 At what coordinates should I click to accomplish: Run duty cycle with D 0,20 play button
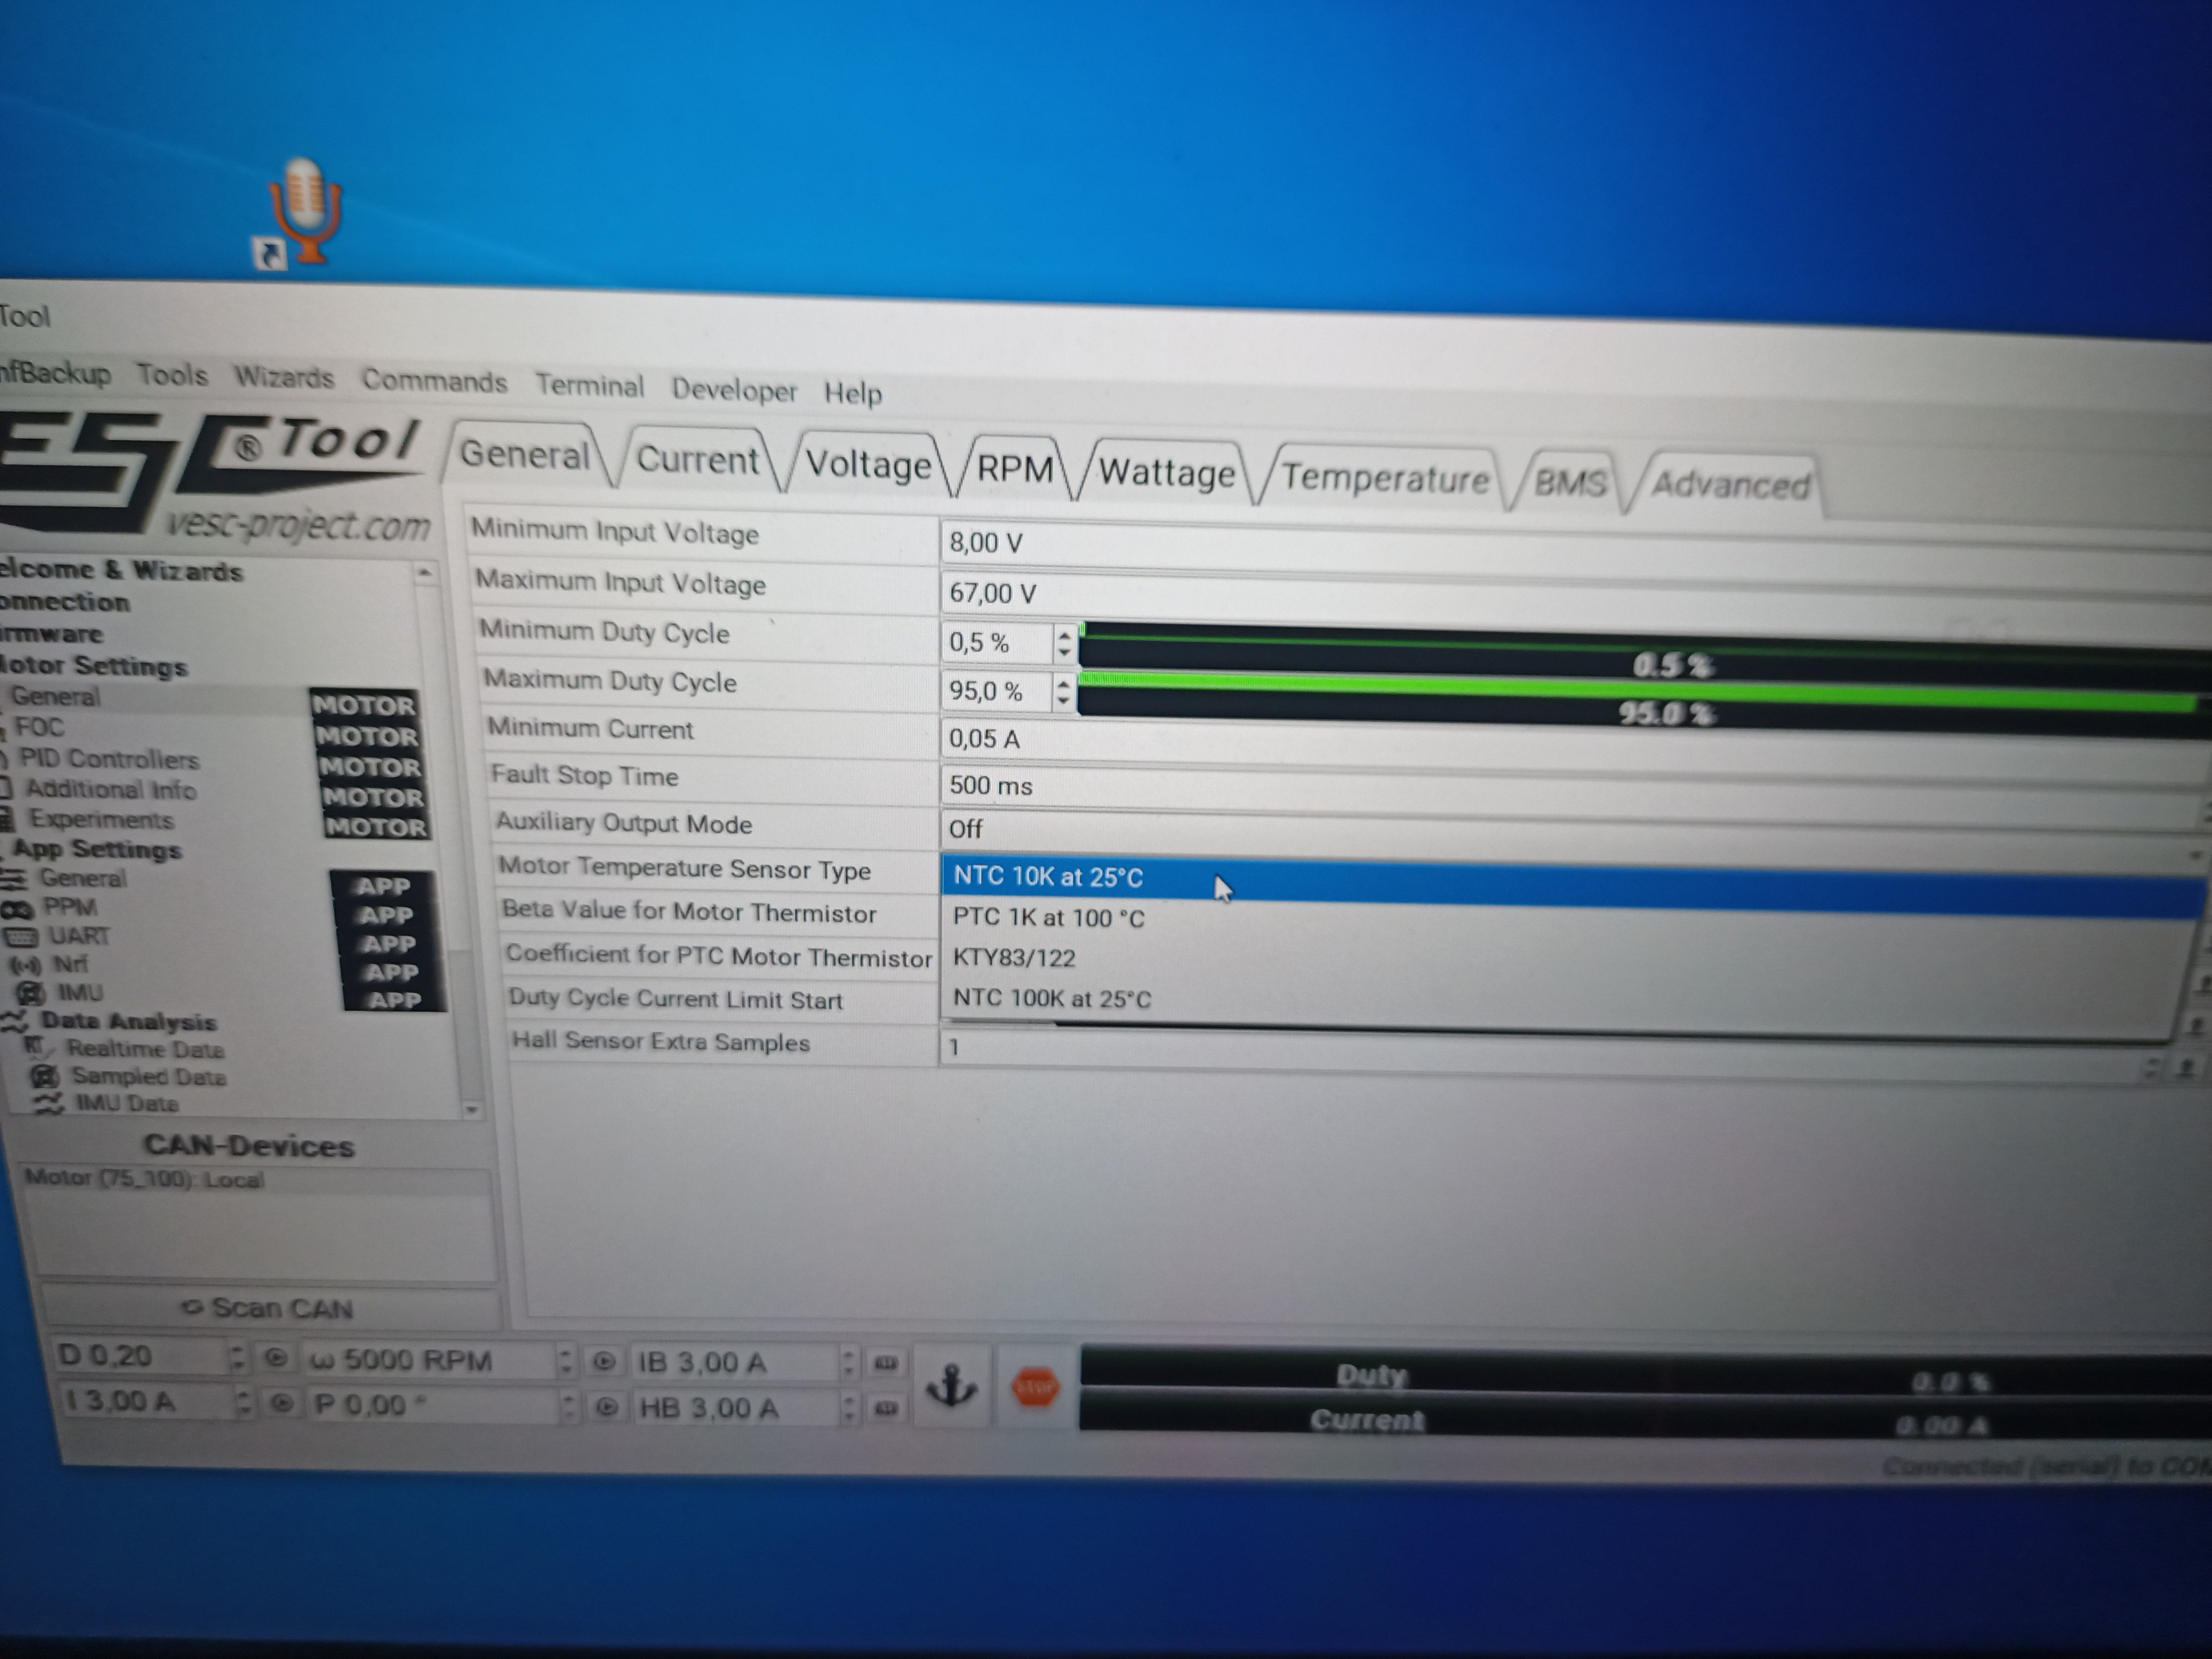click(x=276, y=1358)
